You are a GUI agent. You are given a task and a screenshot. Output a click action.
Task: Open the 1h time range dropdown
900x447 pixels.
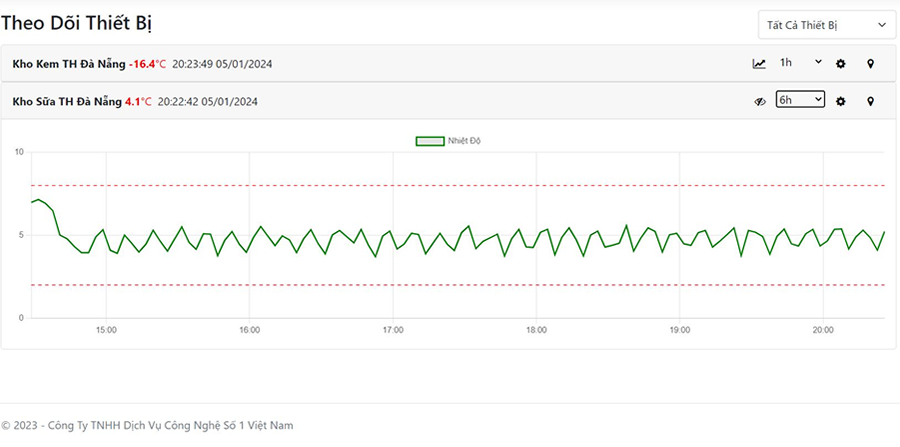coord(800,62)
